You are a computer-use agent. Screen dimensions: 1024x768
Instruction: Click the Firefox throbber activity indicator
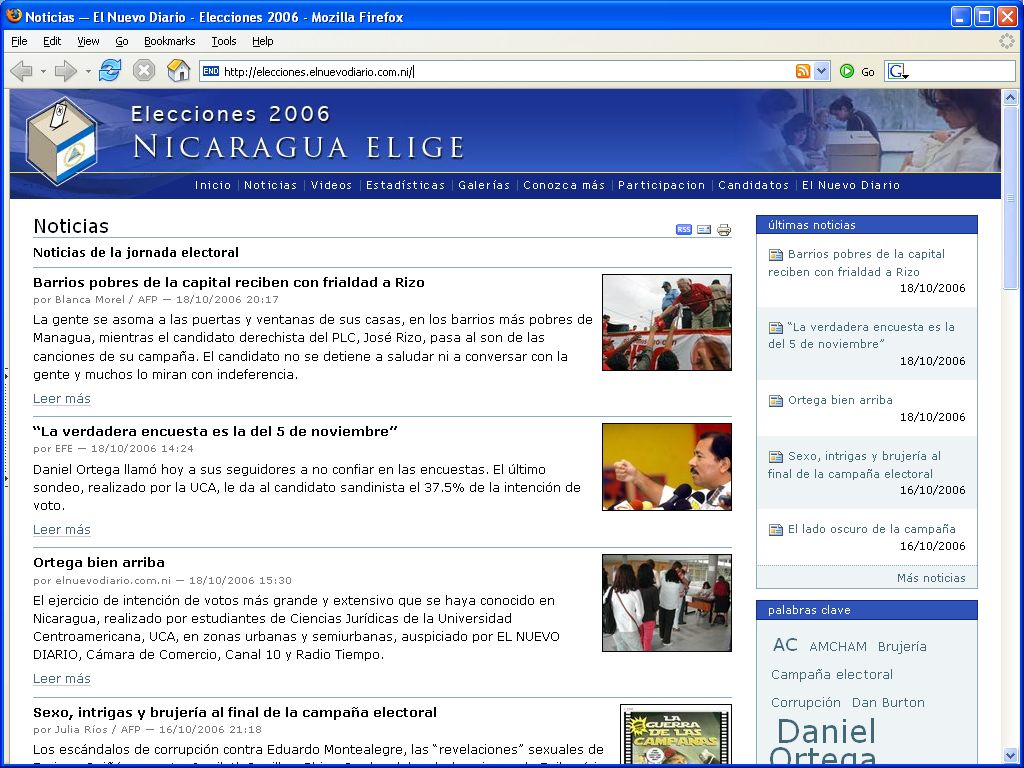tap(1006, 41)
